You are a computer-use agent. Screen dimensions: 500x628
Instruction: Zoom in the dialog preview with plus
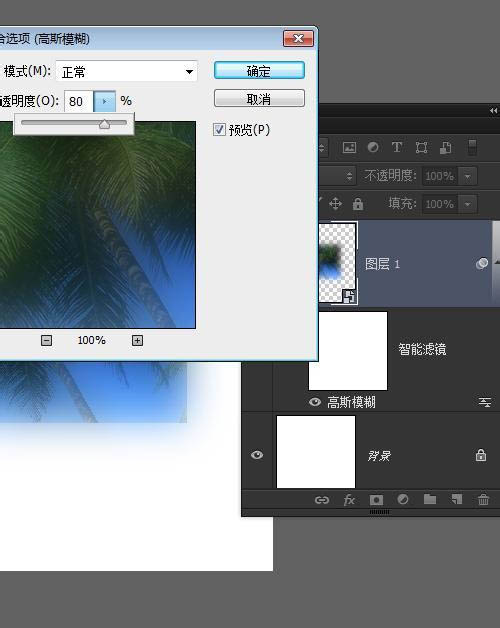pos(137,340)
